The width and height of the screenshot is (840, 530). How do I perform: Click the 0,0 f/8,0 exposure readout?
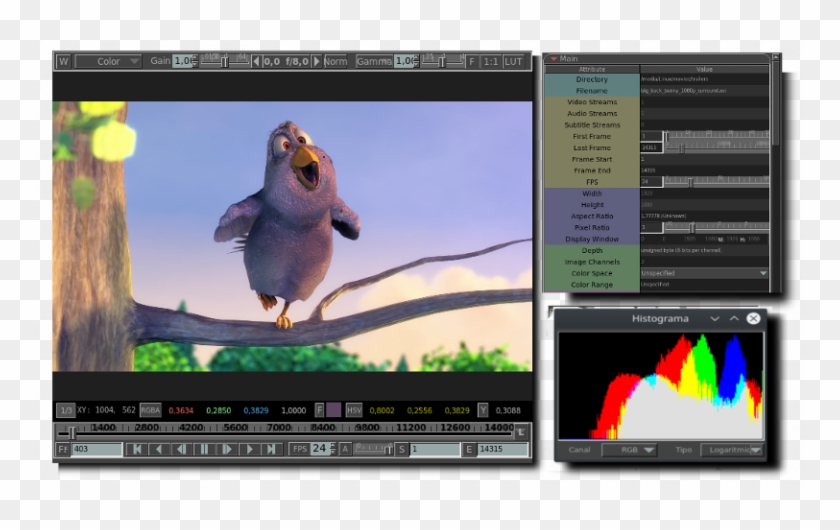(286, 62)
